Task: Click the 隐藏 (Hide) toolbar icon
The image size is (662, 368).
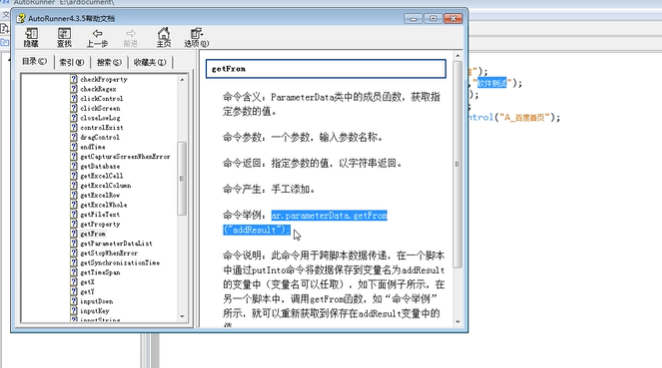Action: 31,37
